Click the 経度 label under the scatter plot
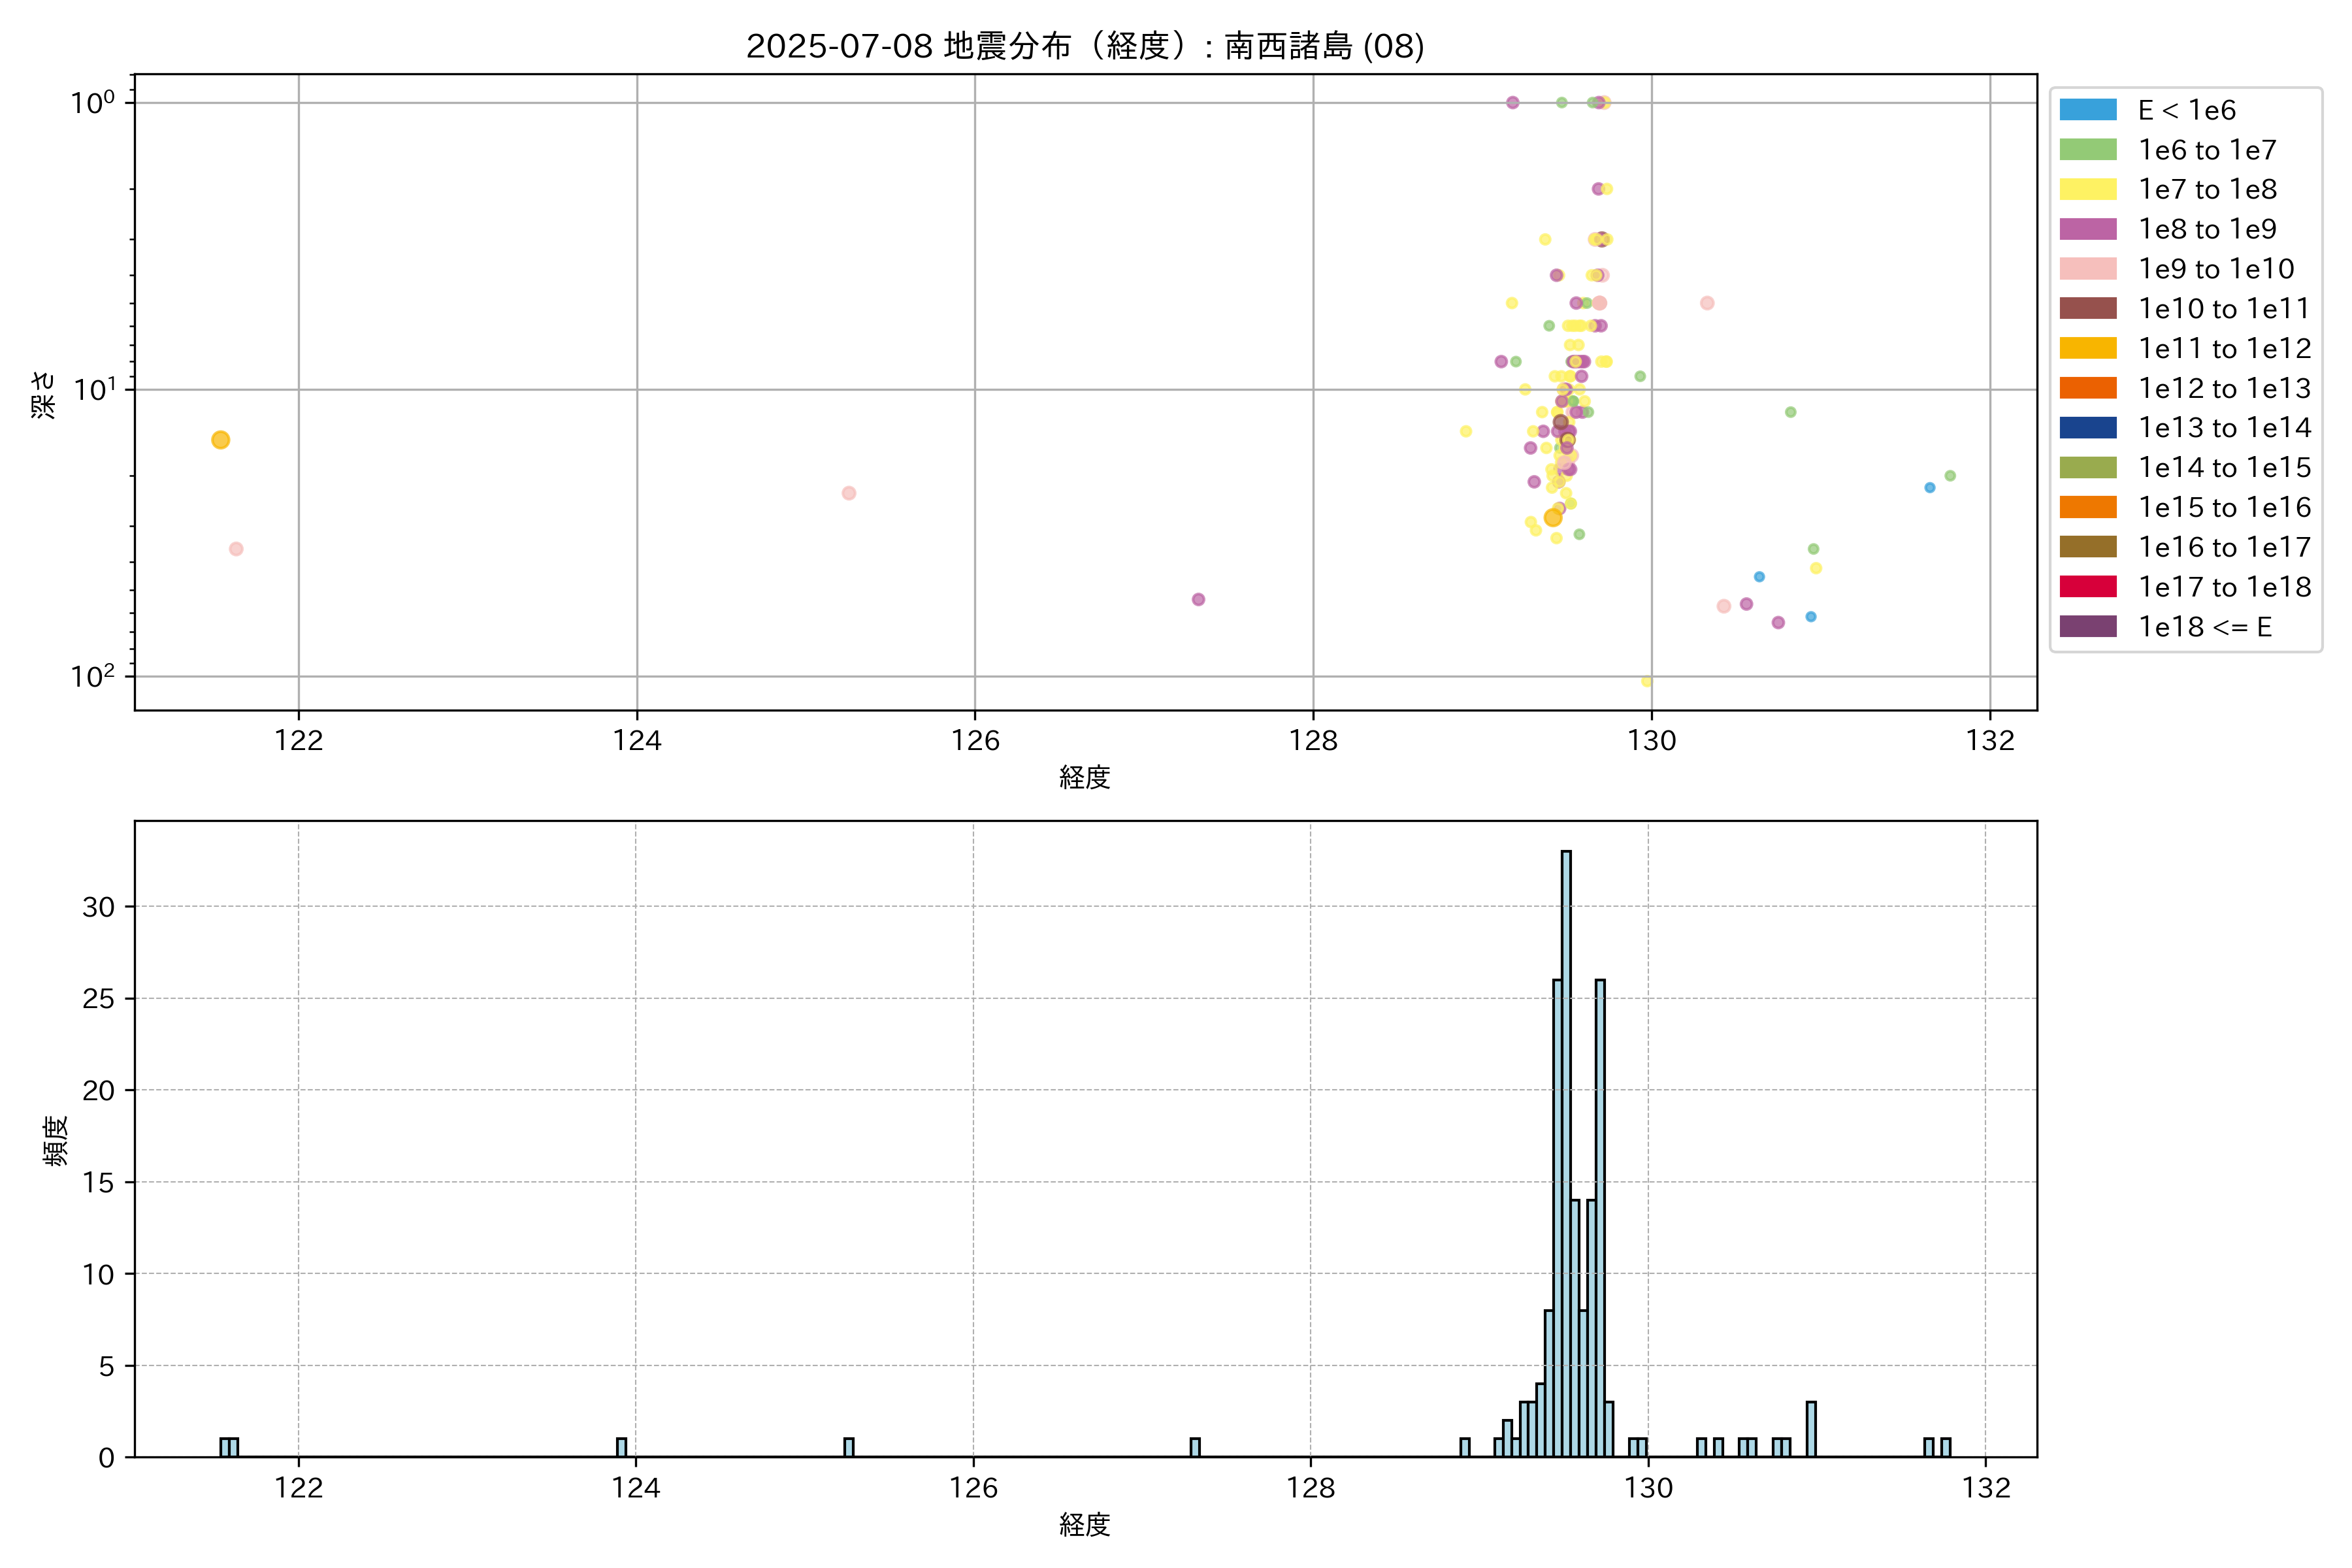Screen dimensions: 2352x1568 tap(1085, 777)
